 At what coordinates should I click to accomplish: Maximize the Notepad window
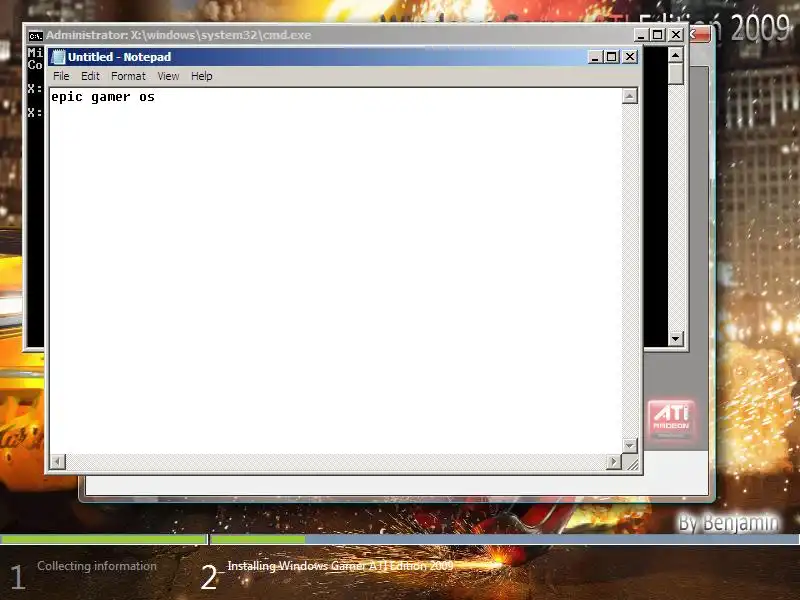tap(611, 57)
